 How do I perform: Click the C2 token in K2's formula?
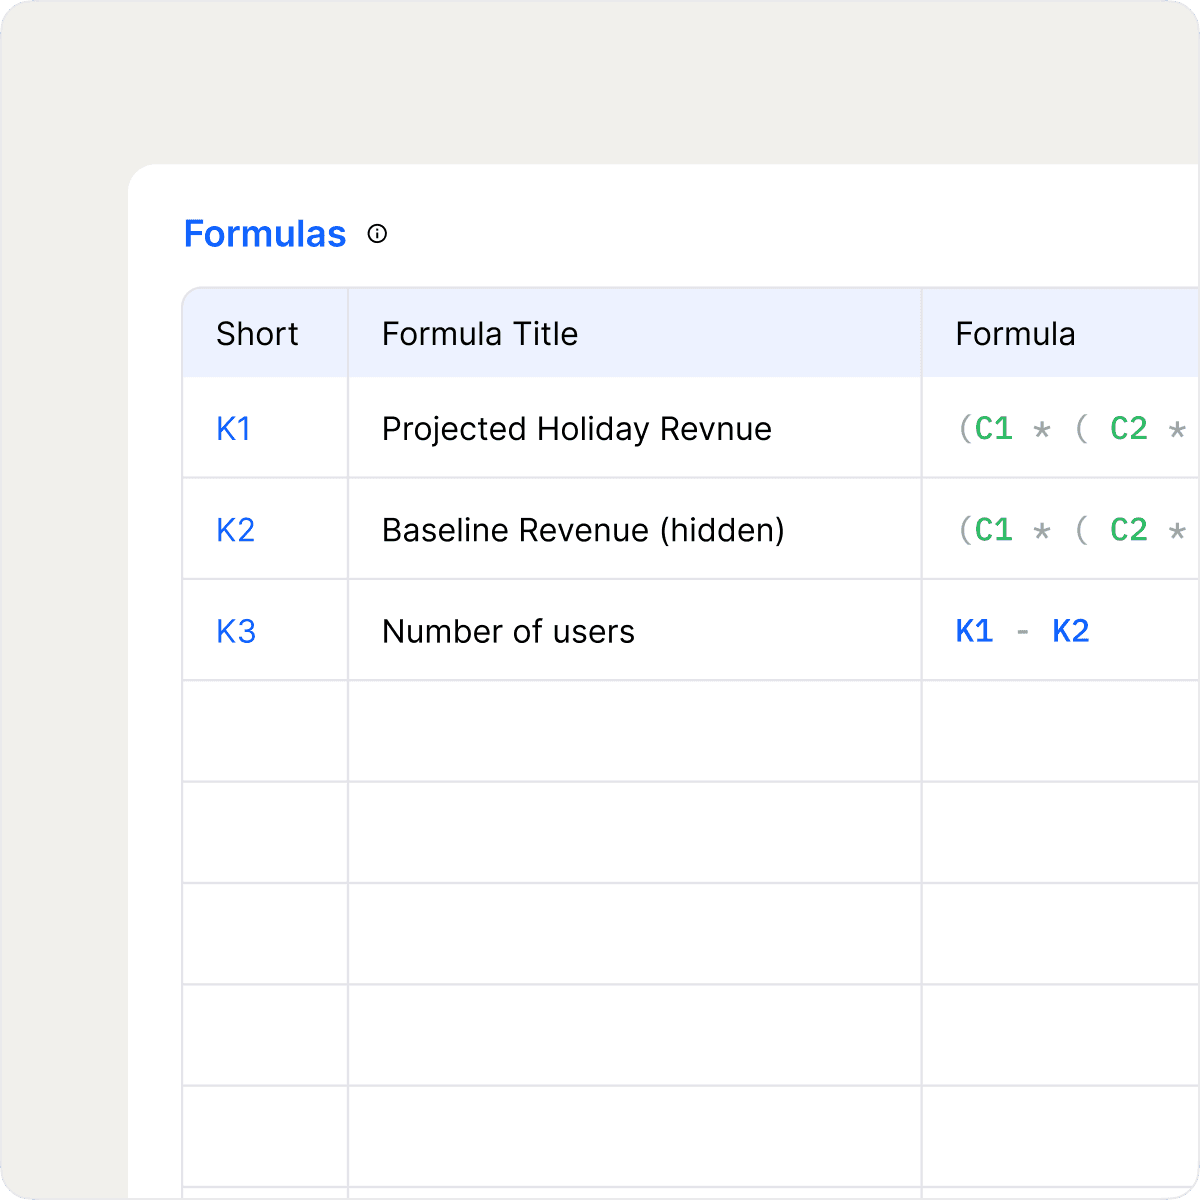click(1129, 530)
